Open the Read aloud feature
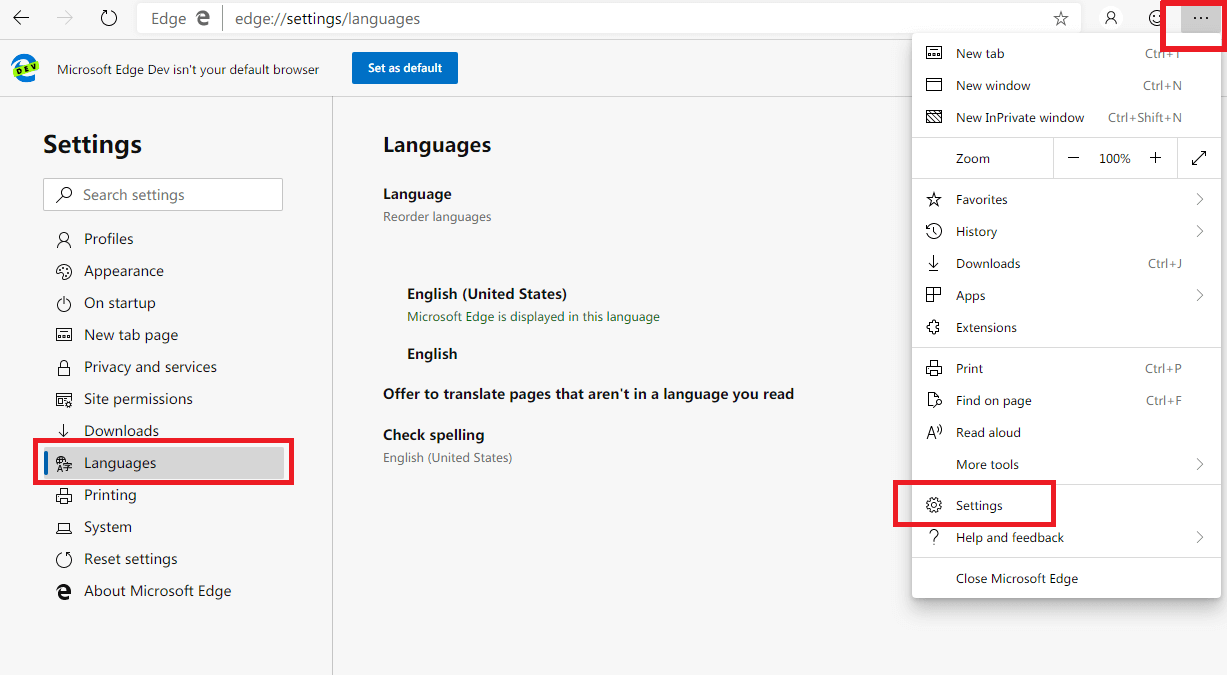 (989, 432)
